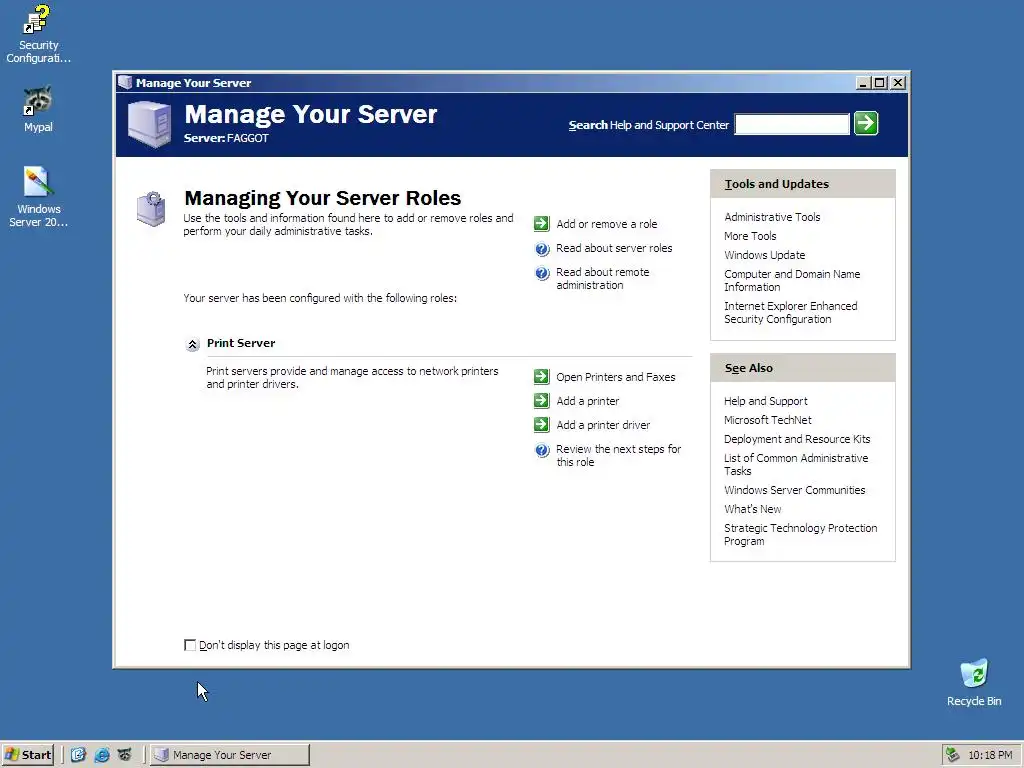Open the Security Configuration desktop shortcut
Screen dimensions: 1024x768
tap(39, 34)
